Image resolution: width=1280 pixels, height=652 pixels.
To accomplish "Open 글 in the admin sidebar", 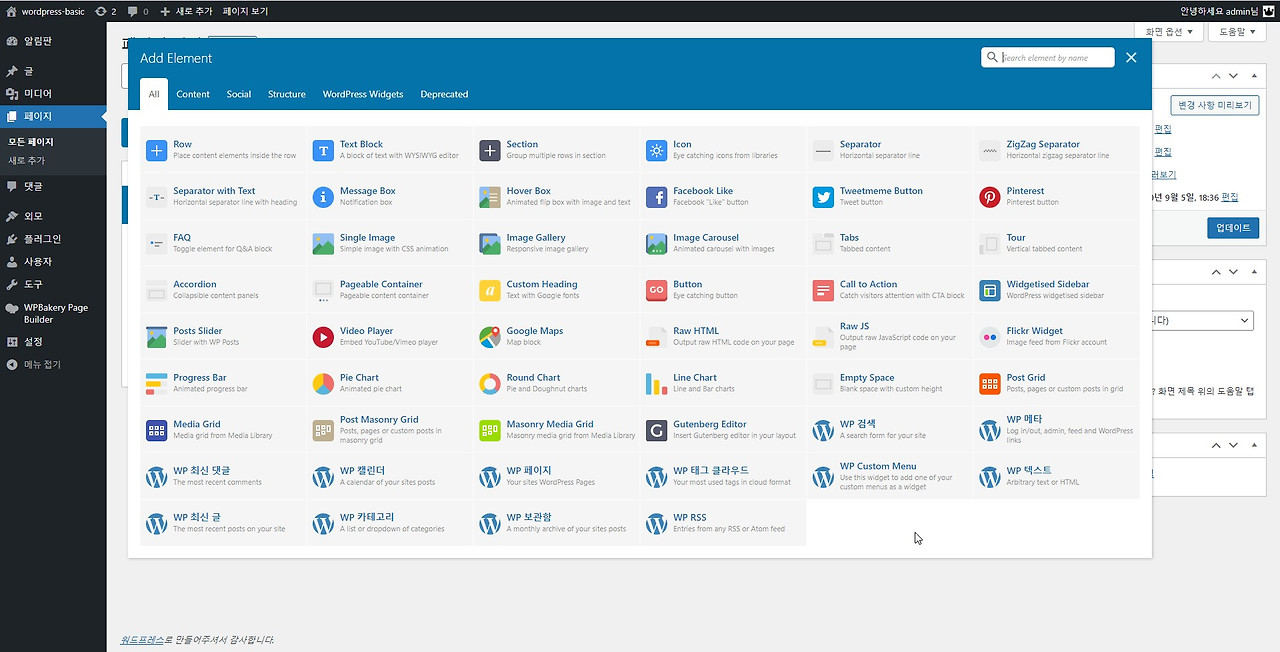I will [x=53, y=71].
